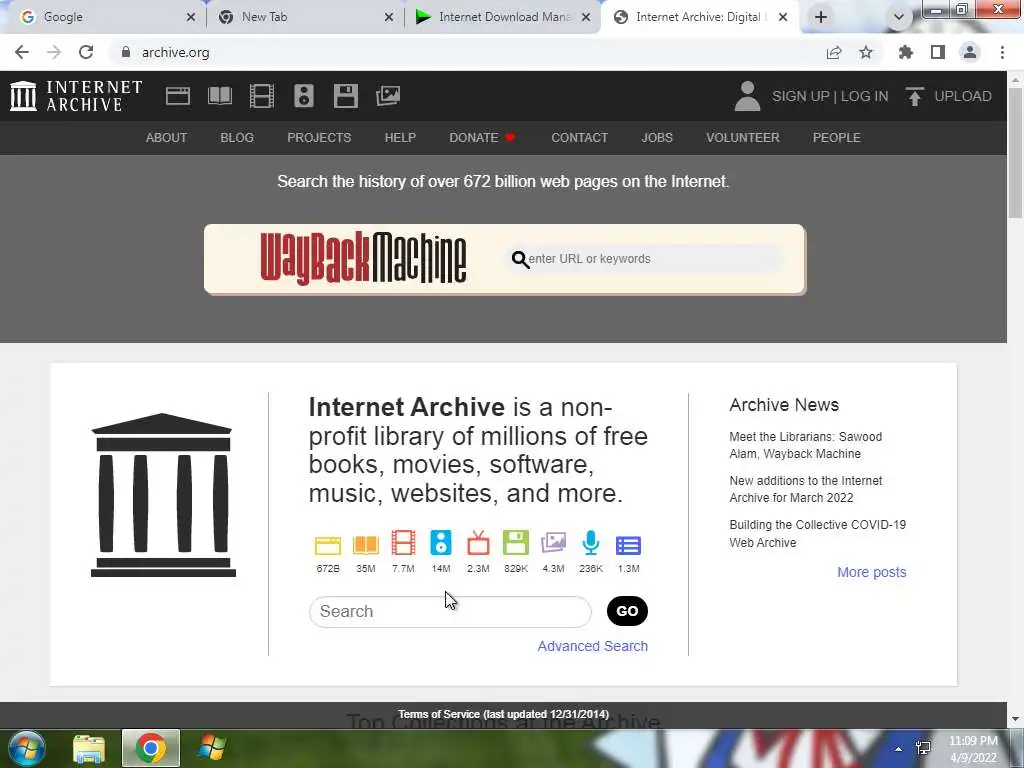Click the Wayback Machine search magnifier icon
Viewport: 1024px width, 768px height.
520,259
